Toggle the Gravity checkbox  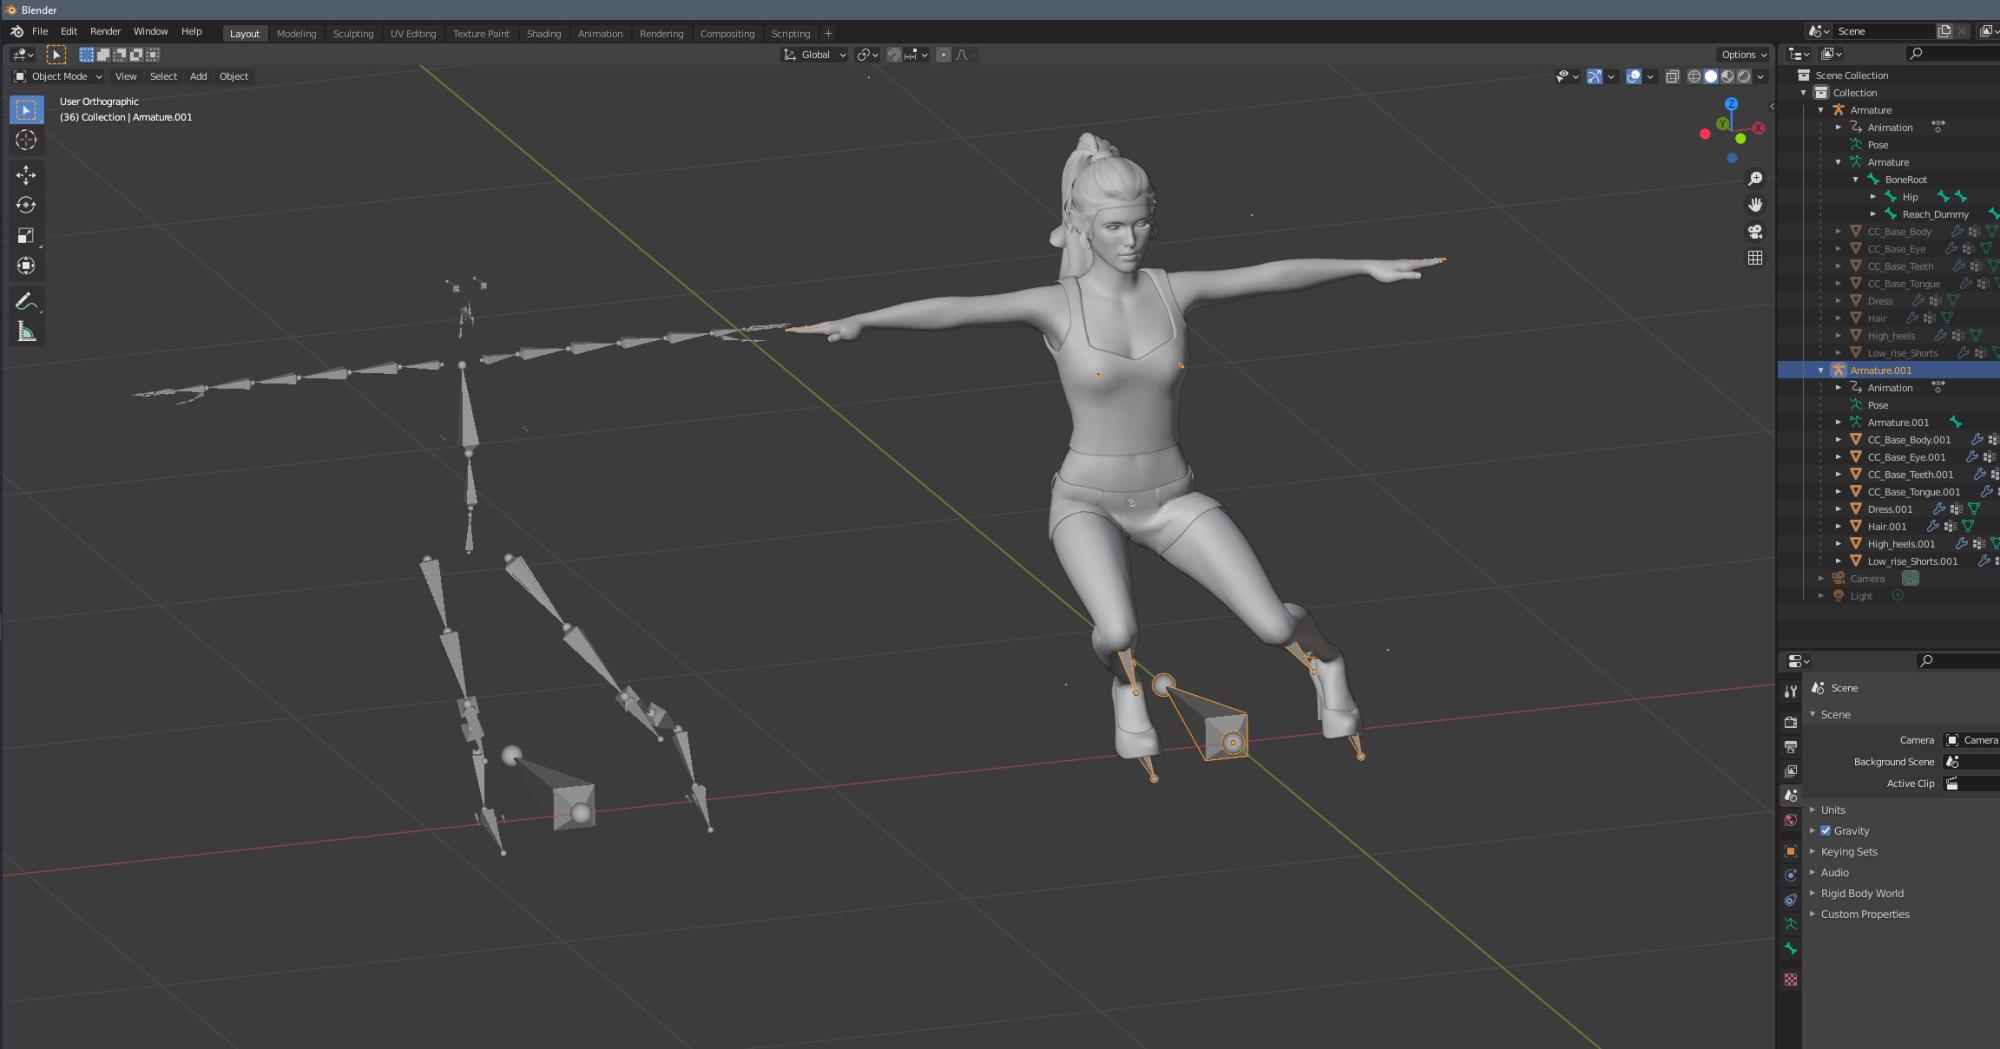pos(1825,831)
